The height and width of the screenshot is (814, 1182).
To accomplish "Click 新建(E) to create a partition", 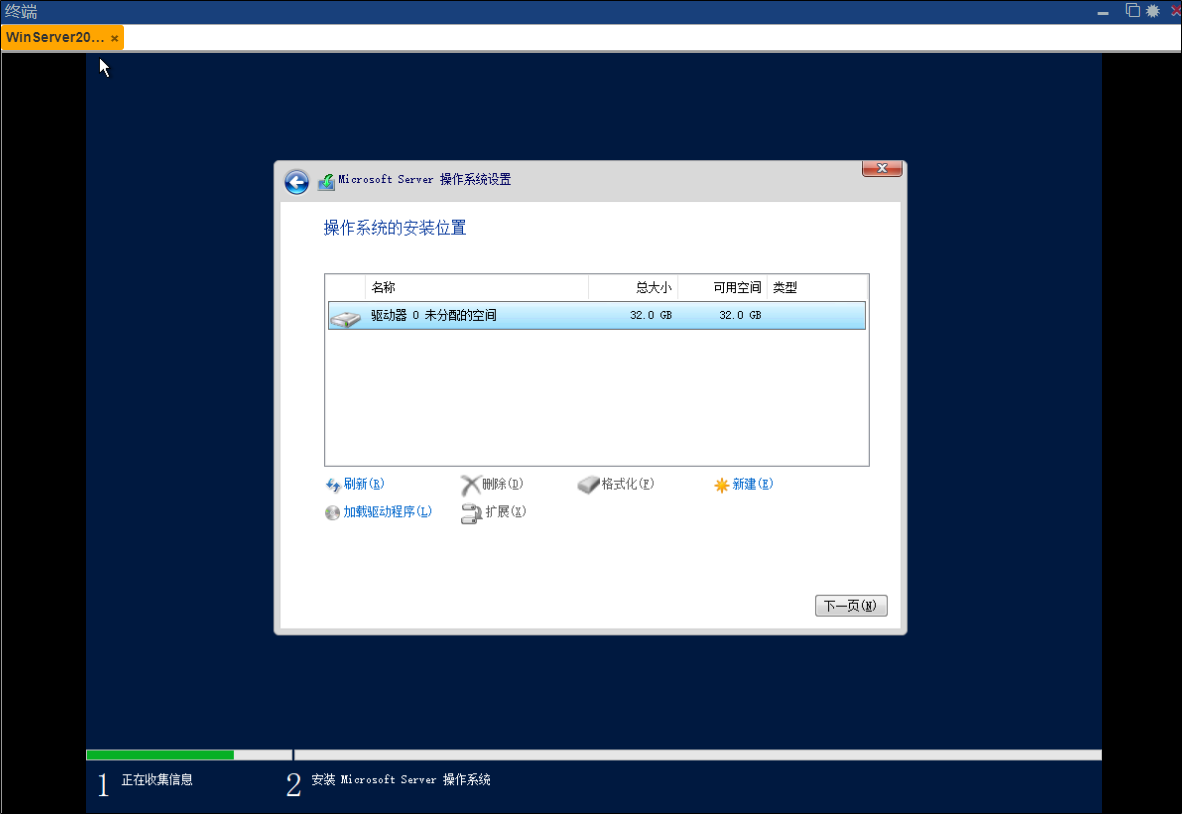I will coord(752,485).
